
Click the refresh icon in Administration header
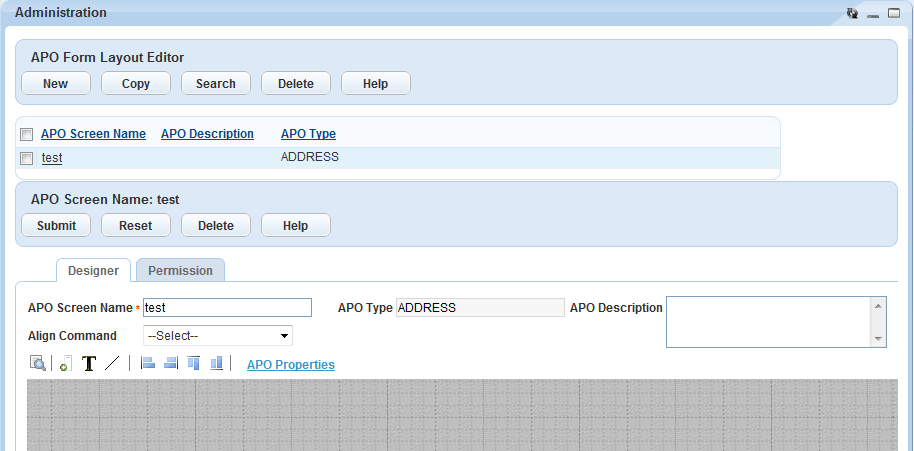(x=852, y=13)
